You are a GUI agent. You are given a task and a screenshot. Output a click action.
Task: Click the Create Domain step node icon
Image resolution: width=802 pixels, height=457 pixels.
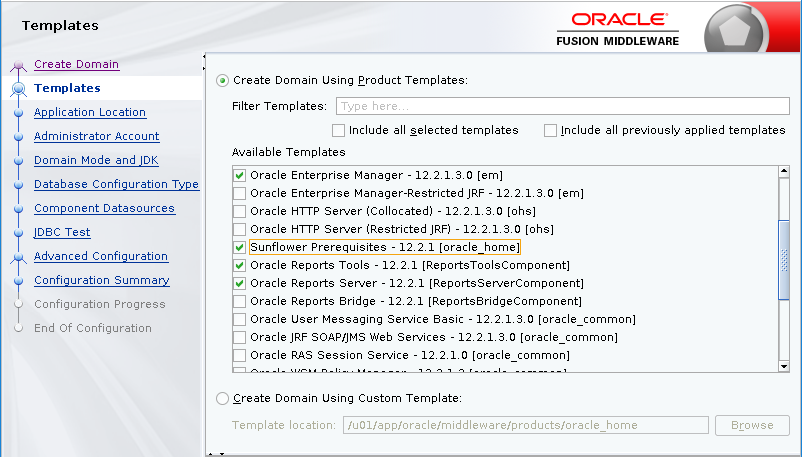point(18,66)
